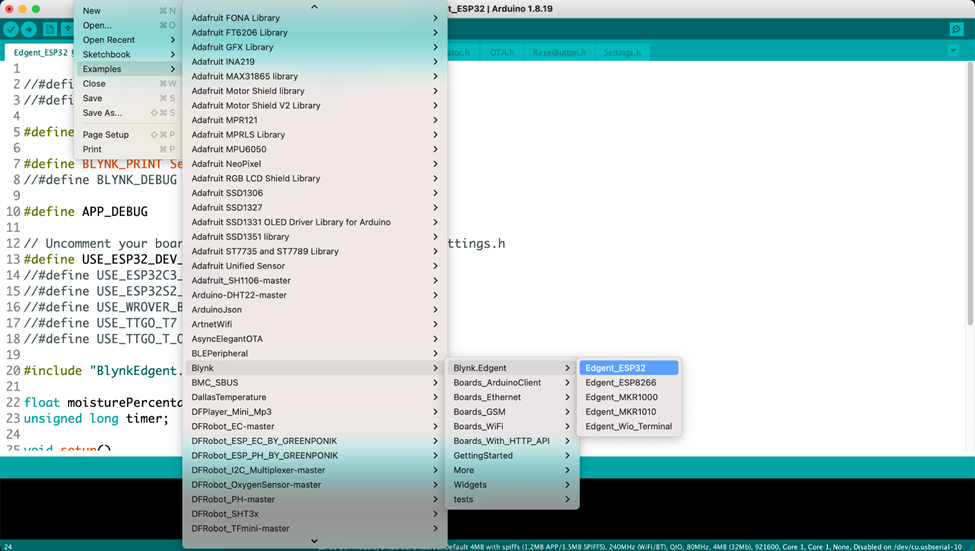Open Adafruit ST7735 and ST7789 Library examples
975x551 pixels.
315,252
